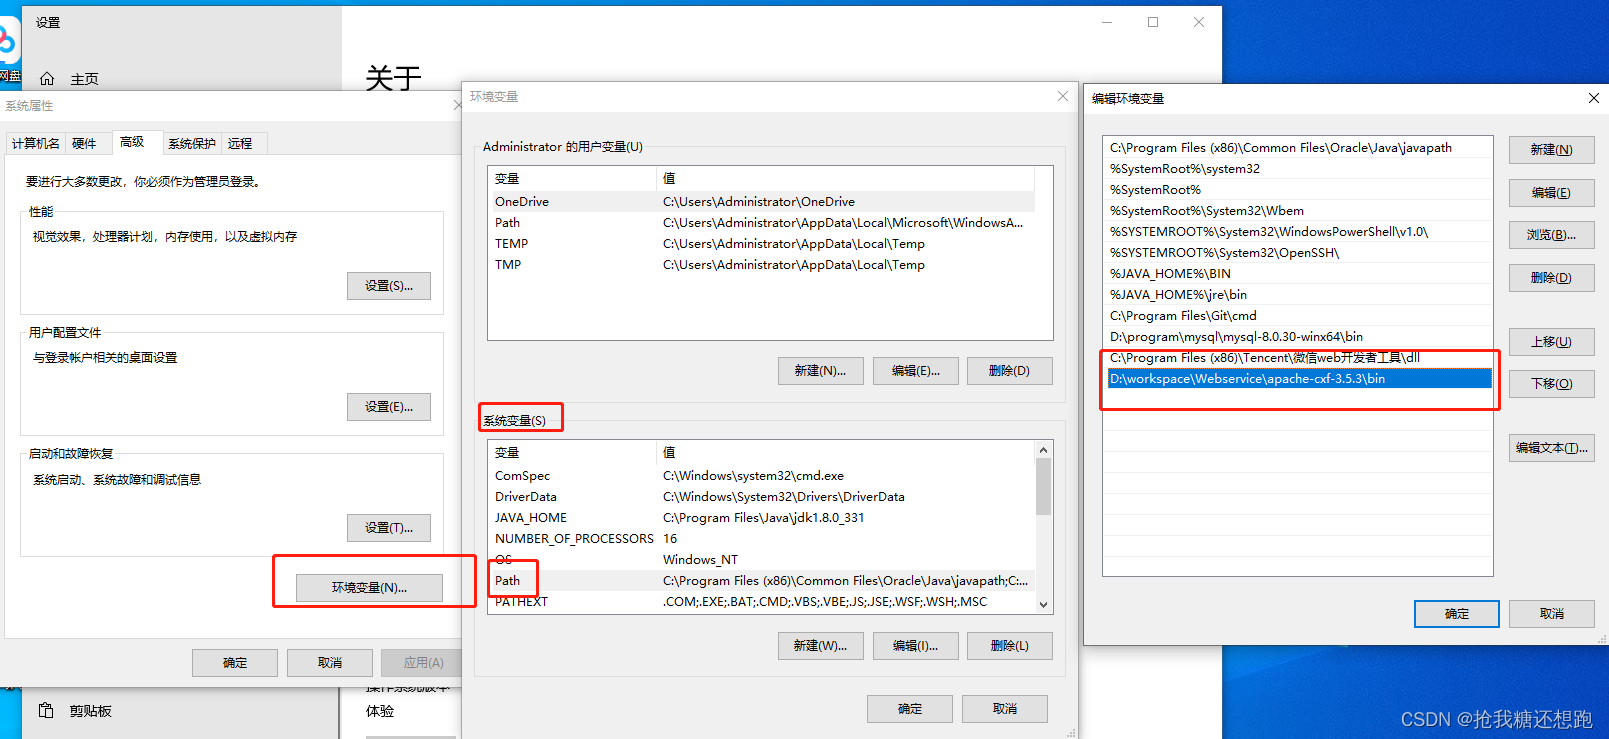Click system variables 删除(L) button

[x=1010, y=646]
